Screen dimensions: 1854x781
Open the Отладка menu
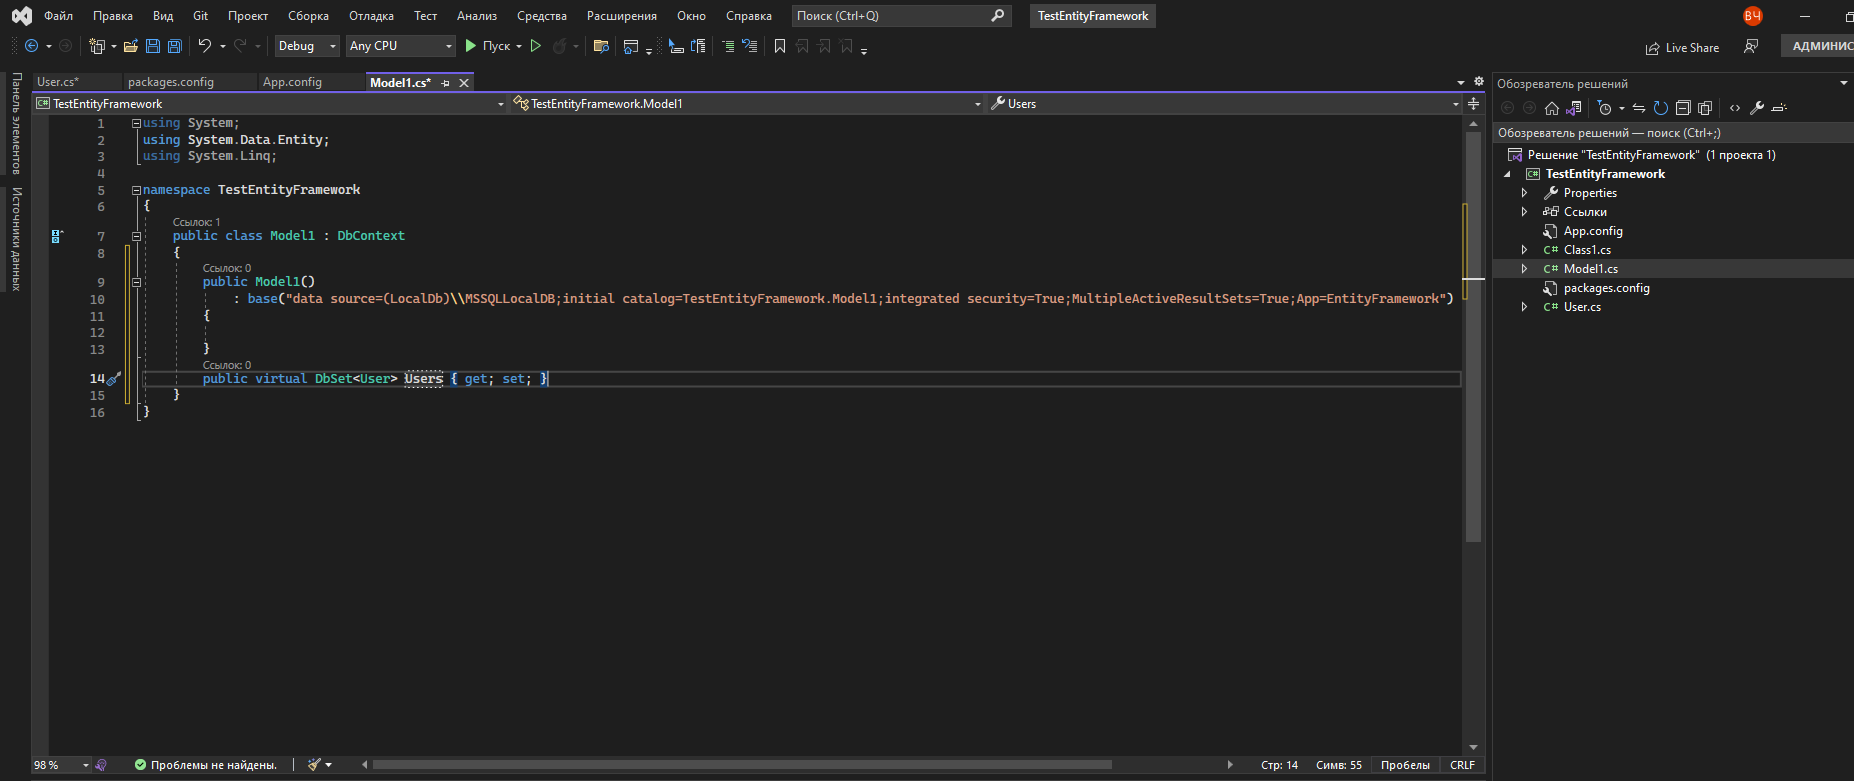pos(371,16)
